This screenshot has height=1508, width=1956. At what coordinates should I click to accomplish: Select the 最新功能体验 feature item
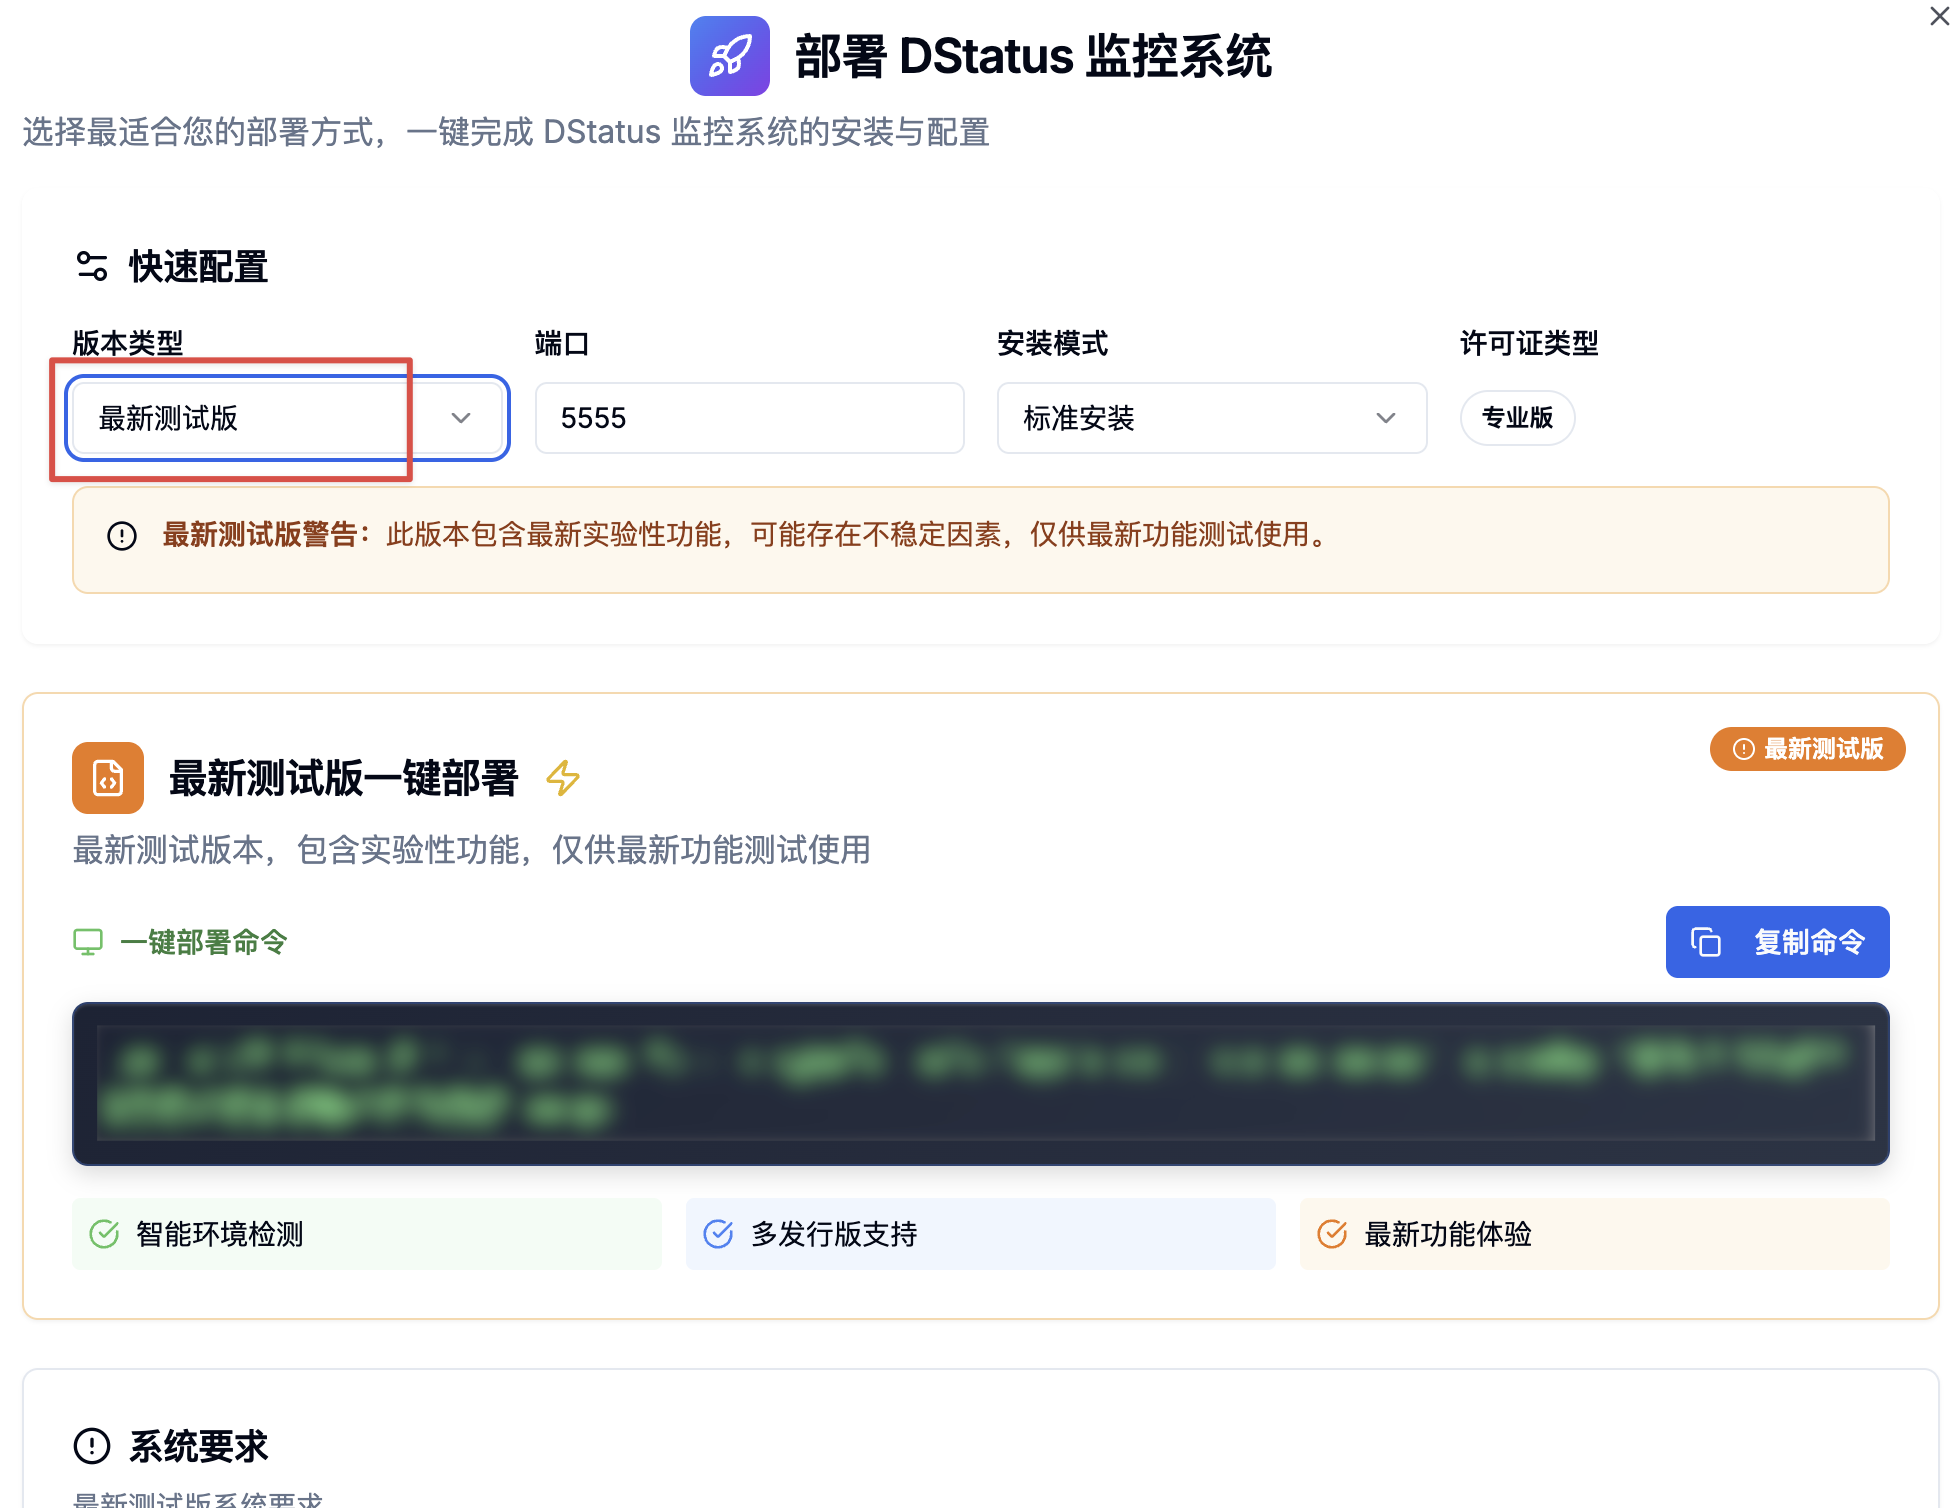point(1594,1234)
